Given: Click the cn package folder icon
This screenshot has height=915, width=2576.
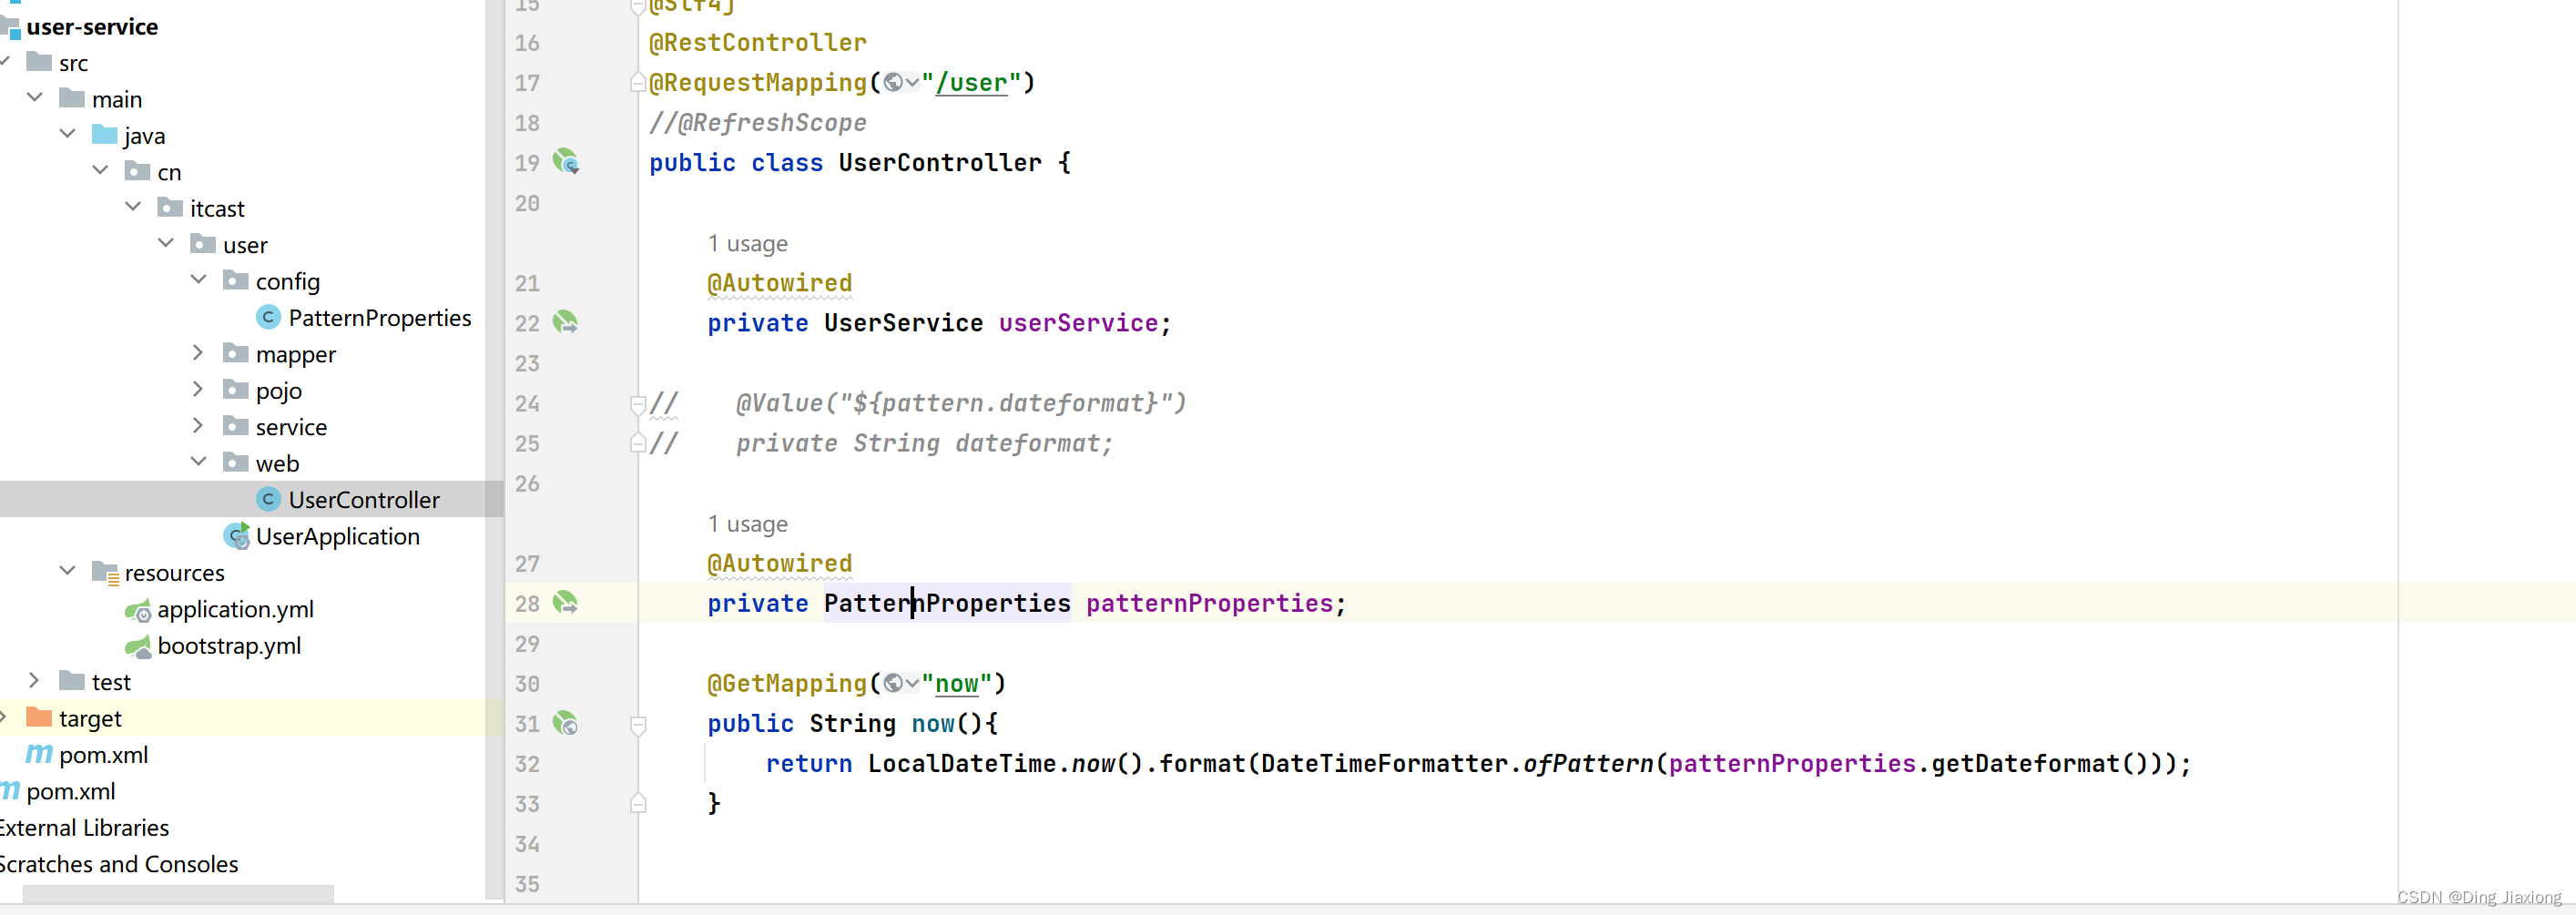Looking at the screenshot, I should (x=137, y=171).
